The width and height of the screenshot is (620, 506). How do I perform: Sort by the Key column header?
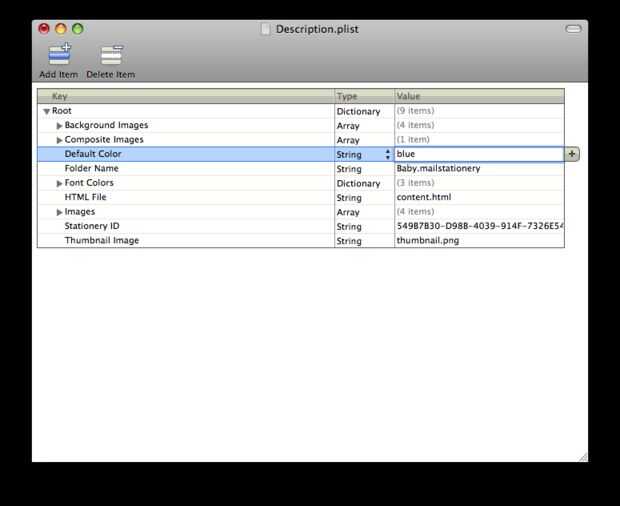[x=186, y=96]
